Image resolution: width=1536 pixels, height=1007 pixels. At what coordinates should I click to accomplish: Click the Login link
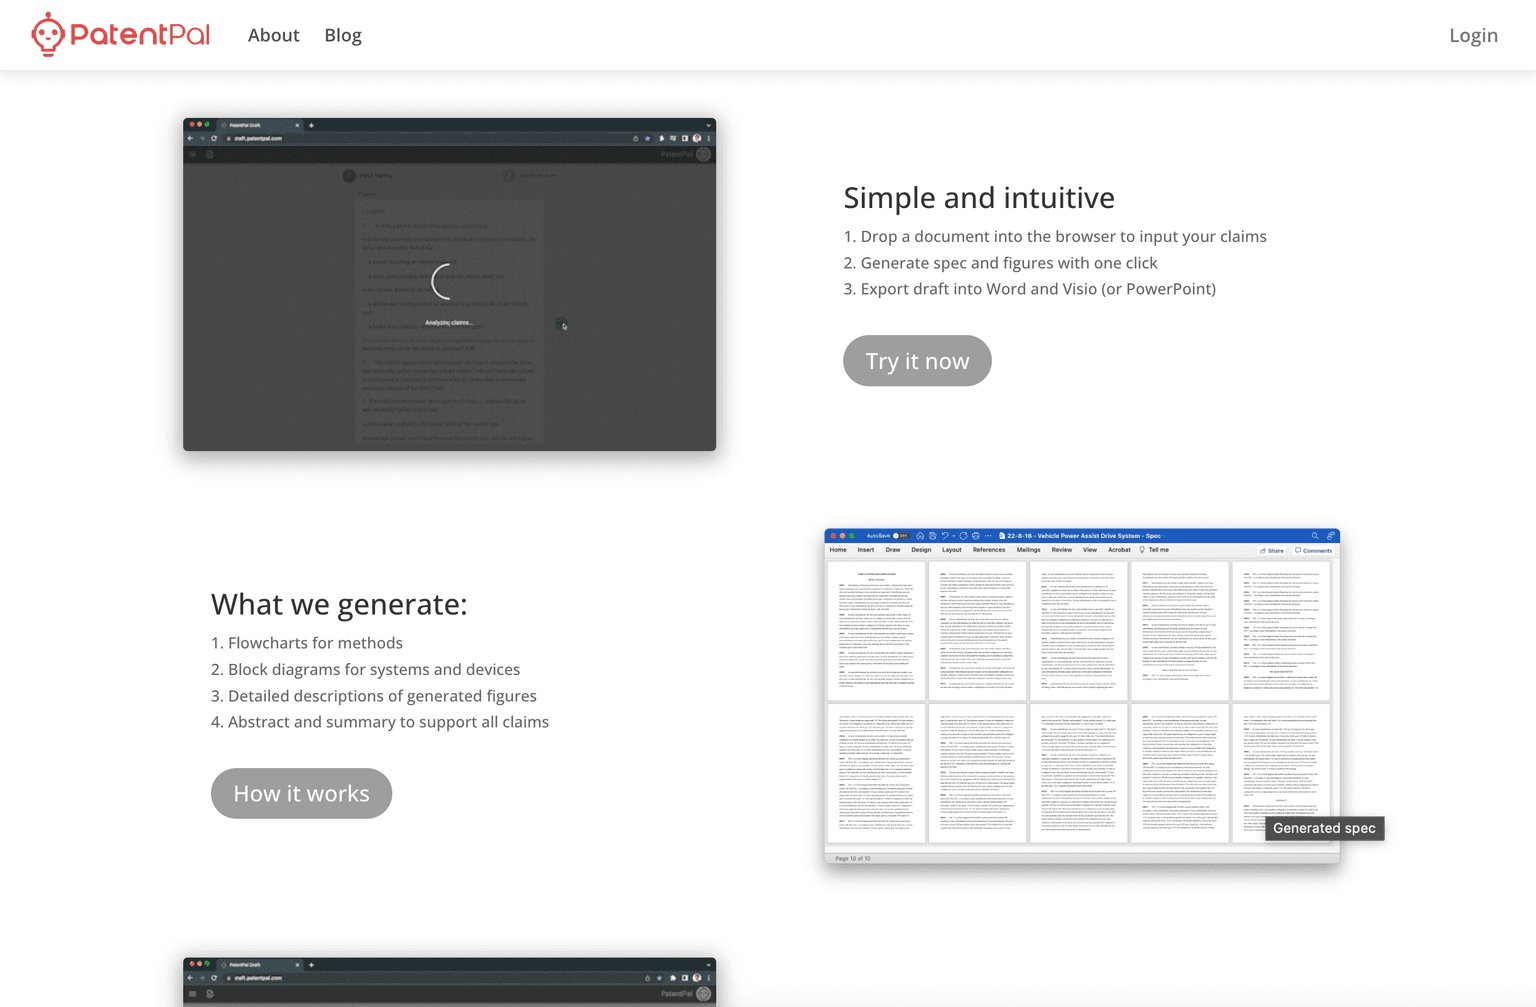tap(1473, 35)
